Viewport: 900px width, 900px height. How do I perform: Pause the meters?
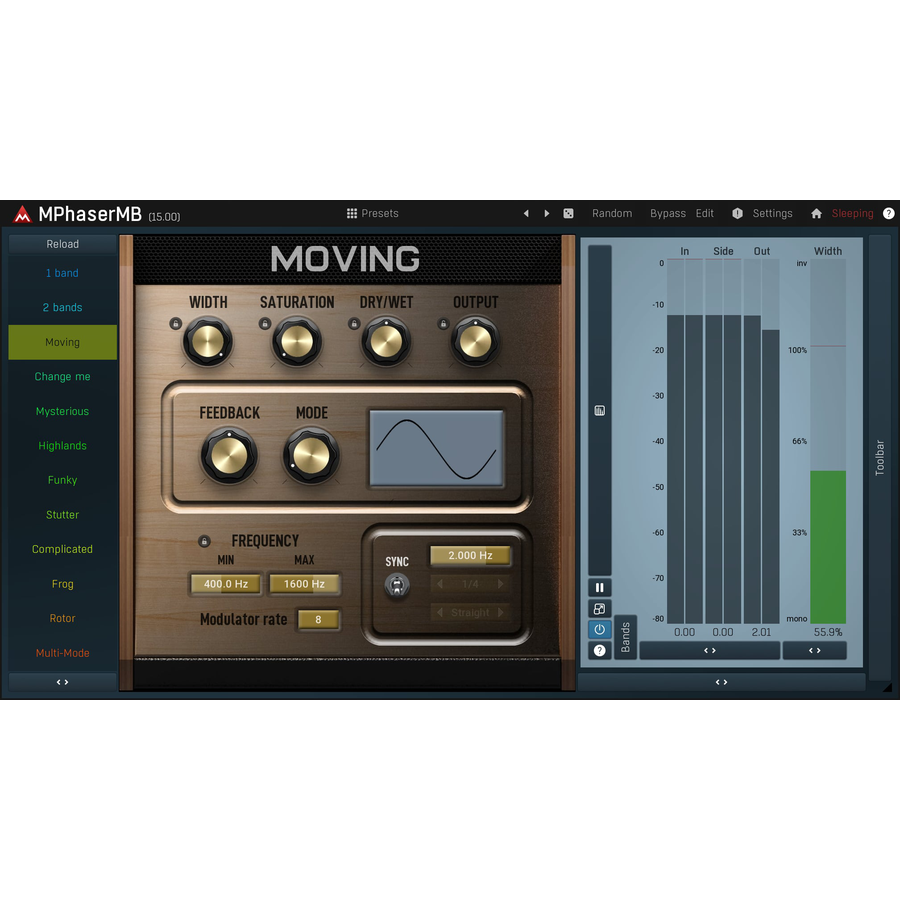600,587
